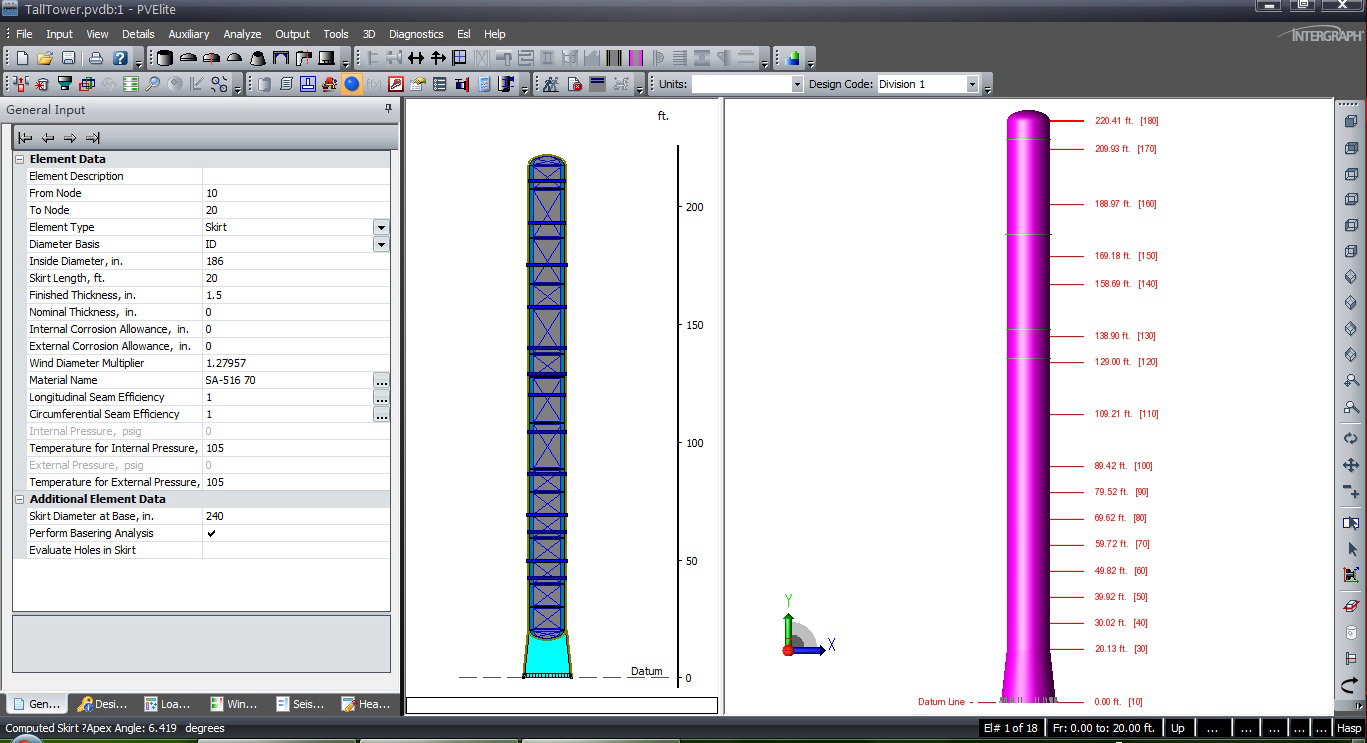Screen dimensions: 1367x743
Task: Open the Design Code dropdown
Action: 972,84
